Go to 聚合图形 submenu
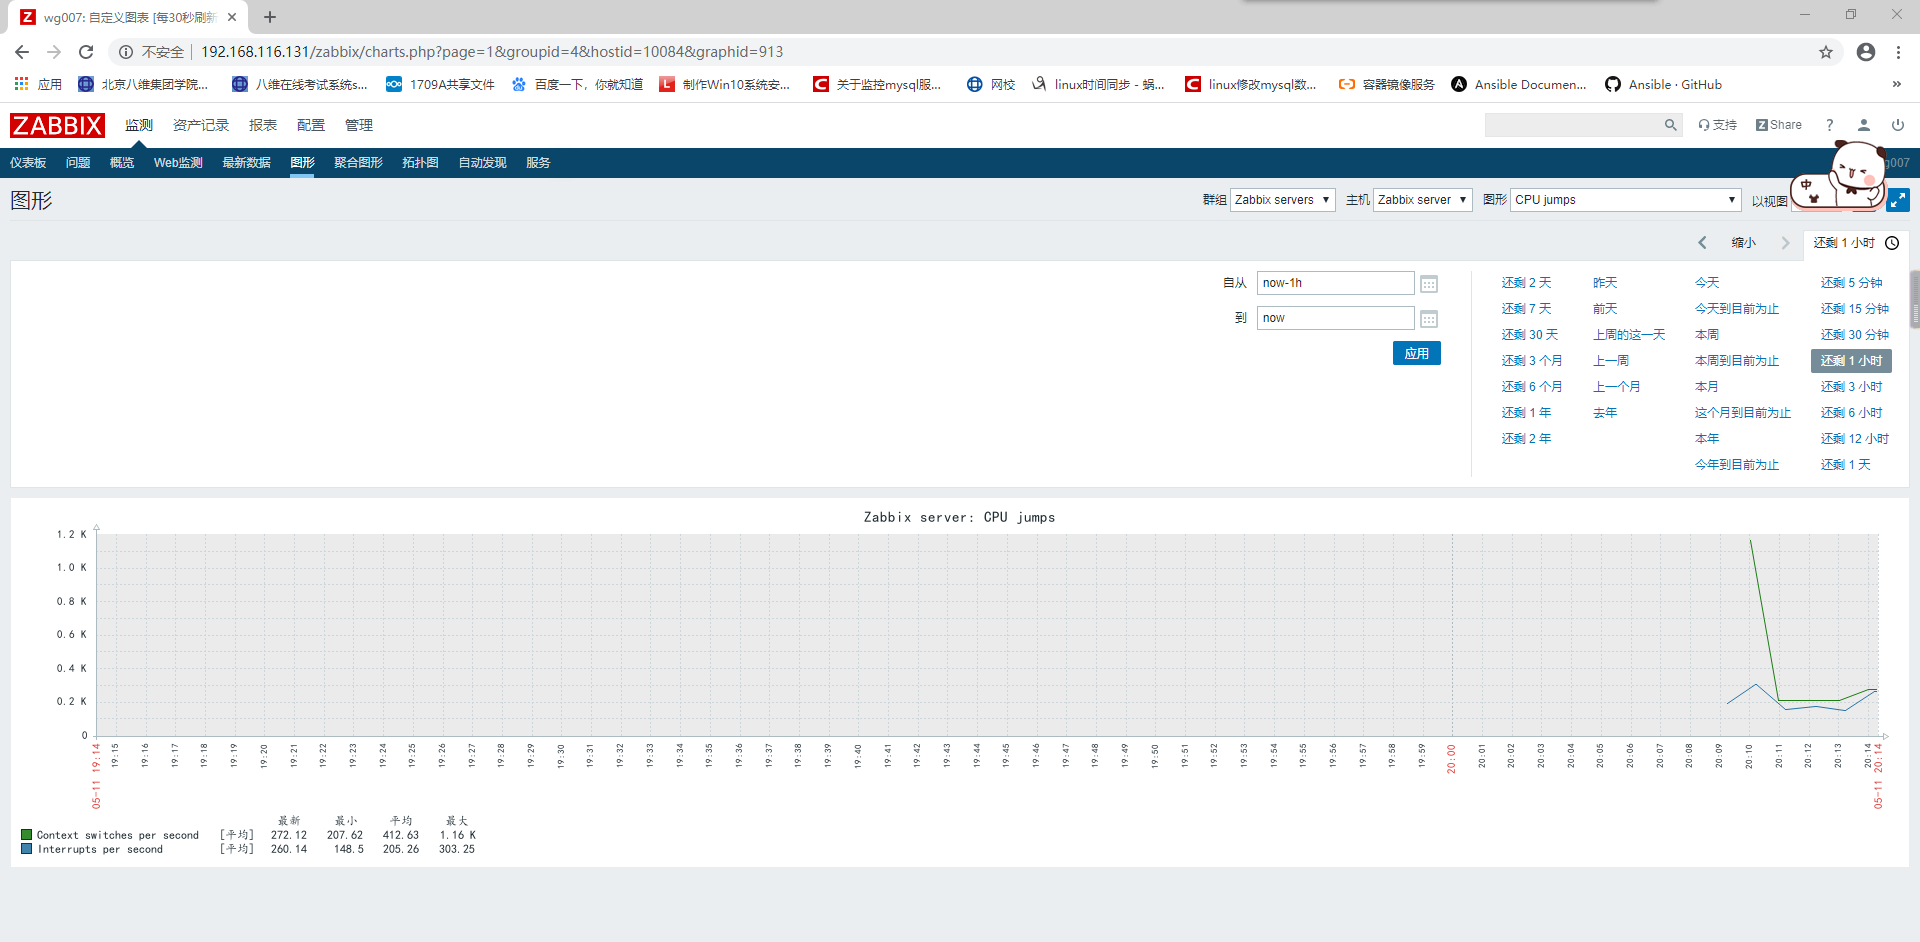The width and height of the screenshot is (1920, 942). click(x=358, y=163)
